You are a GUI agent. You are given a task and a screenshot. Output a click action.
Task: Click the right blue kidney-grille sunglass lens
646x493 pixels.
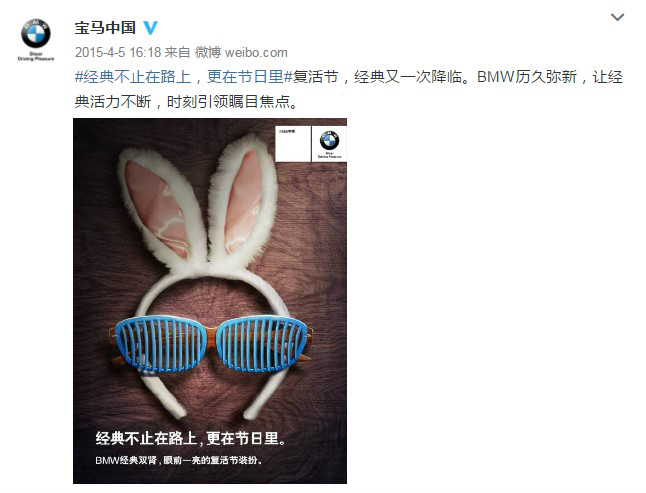pos(262,342)
